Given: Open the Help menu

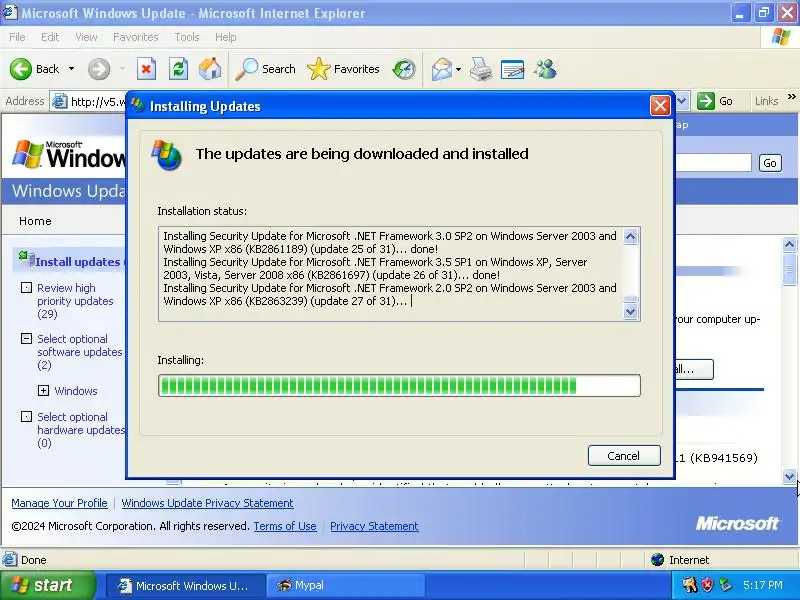Looking at the screenshot, I should [226, 37].
